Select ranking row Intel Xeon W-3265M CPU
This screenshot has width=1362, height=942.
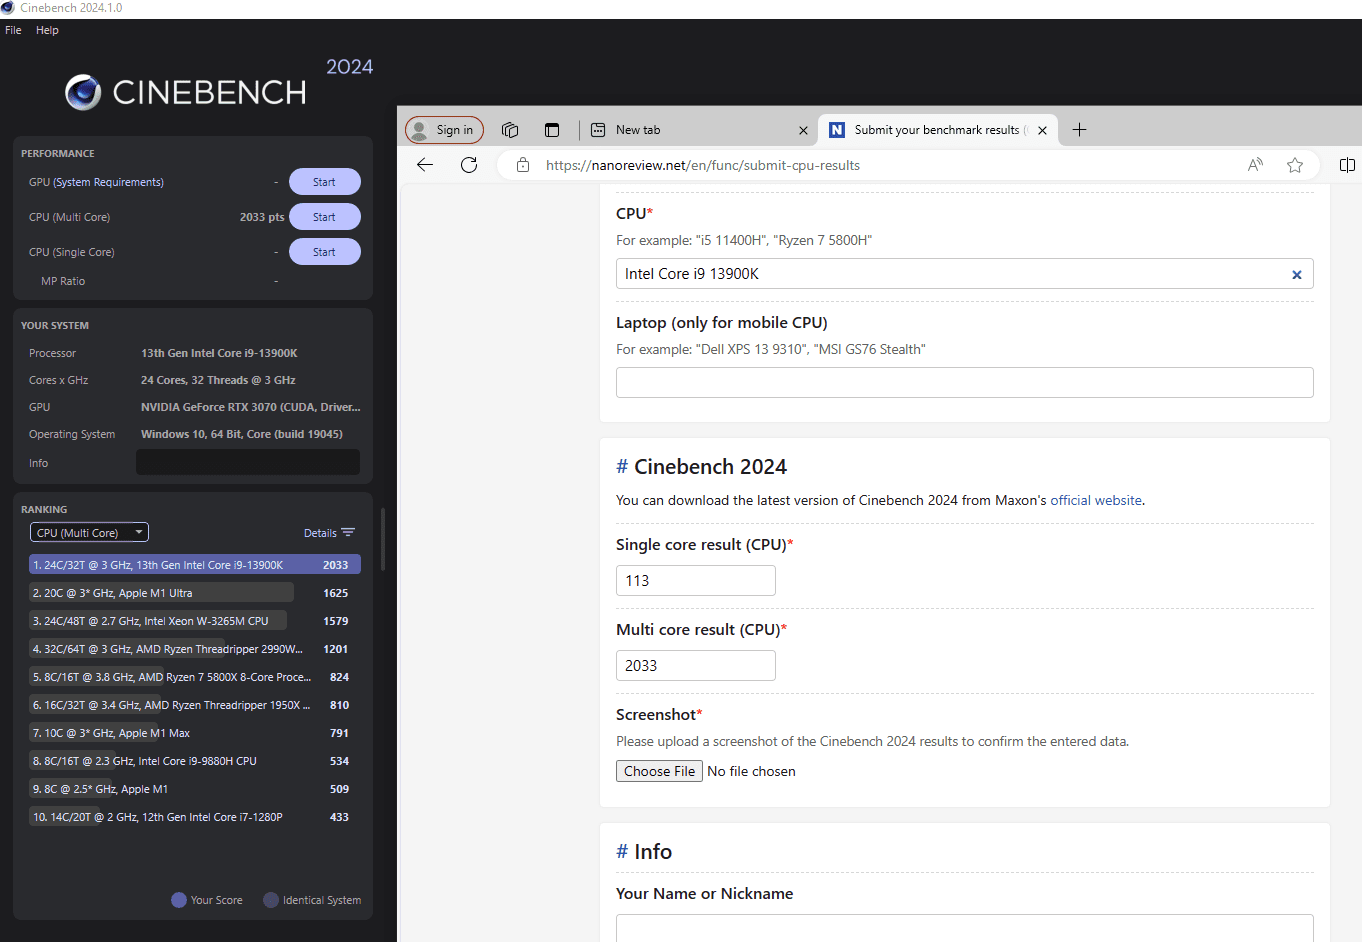pyautogui.click(x=194, y=621)
